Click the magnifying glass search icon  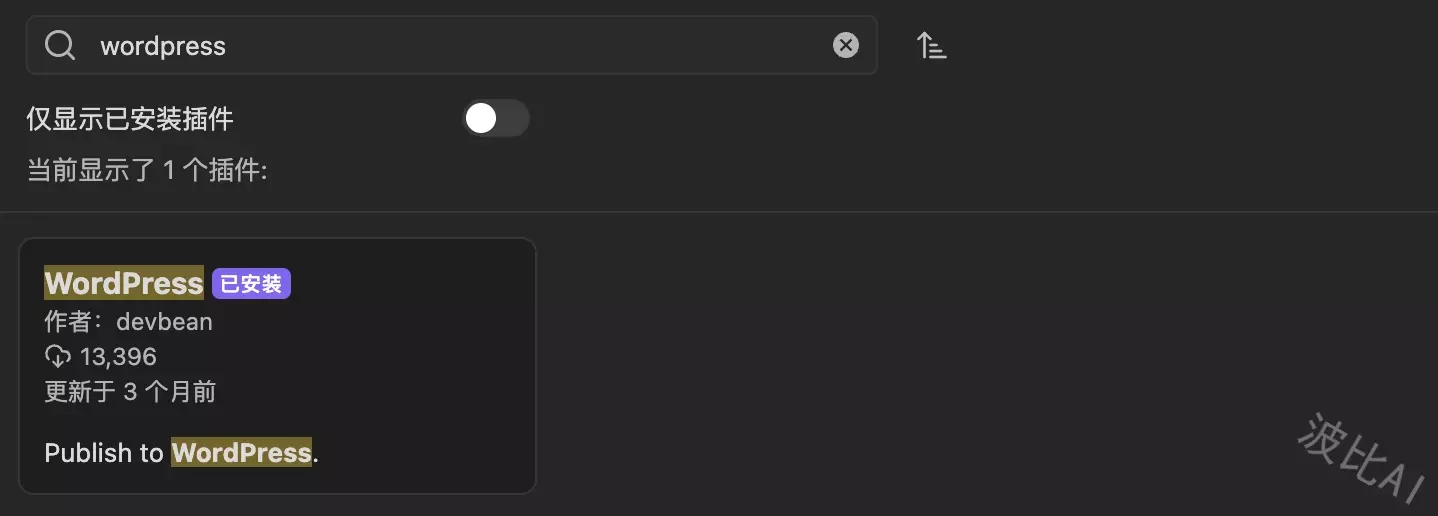click(60, 45)
